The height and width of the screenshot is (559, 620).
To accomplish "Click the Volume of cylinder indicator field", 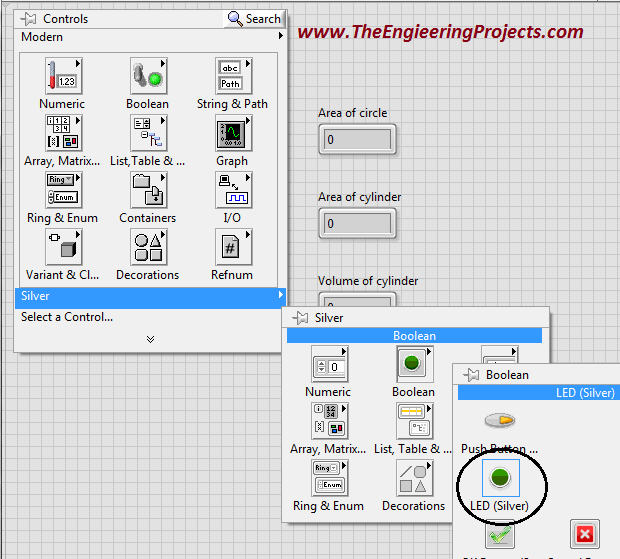I will click(x=357, y=299).
